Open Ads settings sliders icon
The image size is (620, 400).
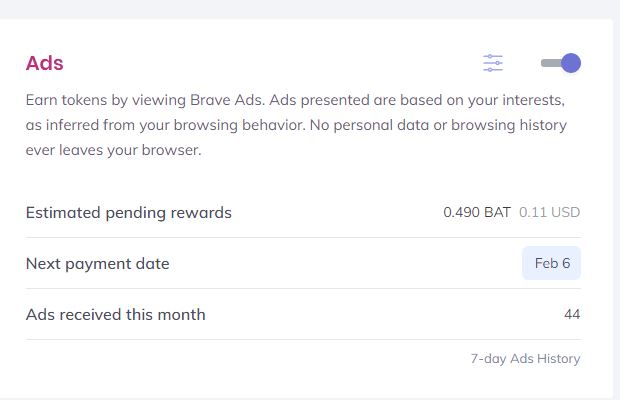pyautogui.click(x=493, y=63)
